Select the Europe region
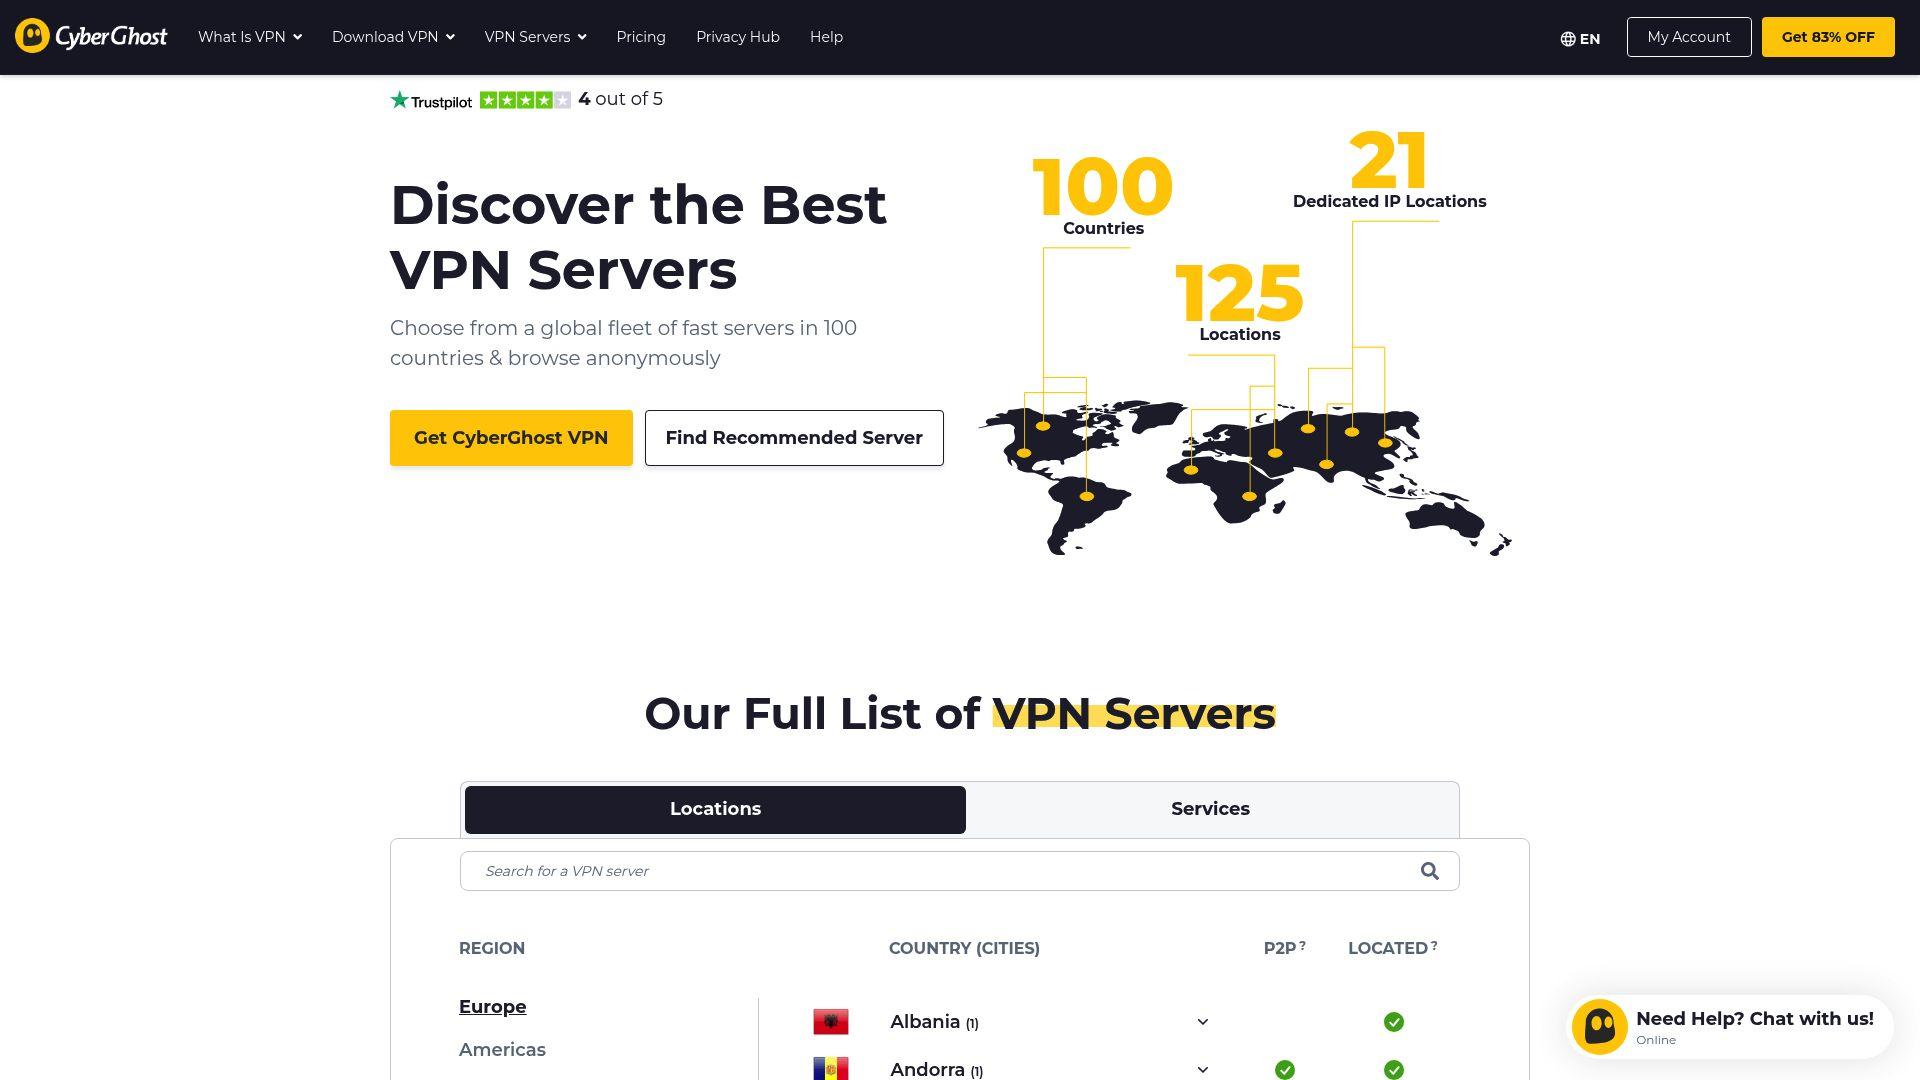Screen dimensions: 1920x1080 pos(492,1007)
